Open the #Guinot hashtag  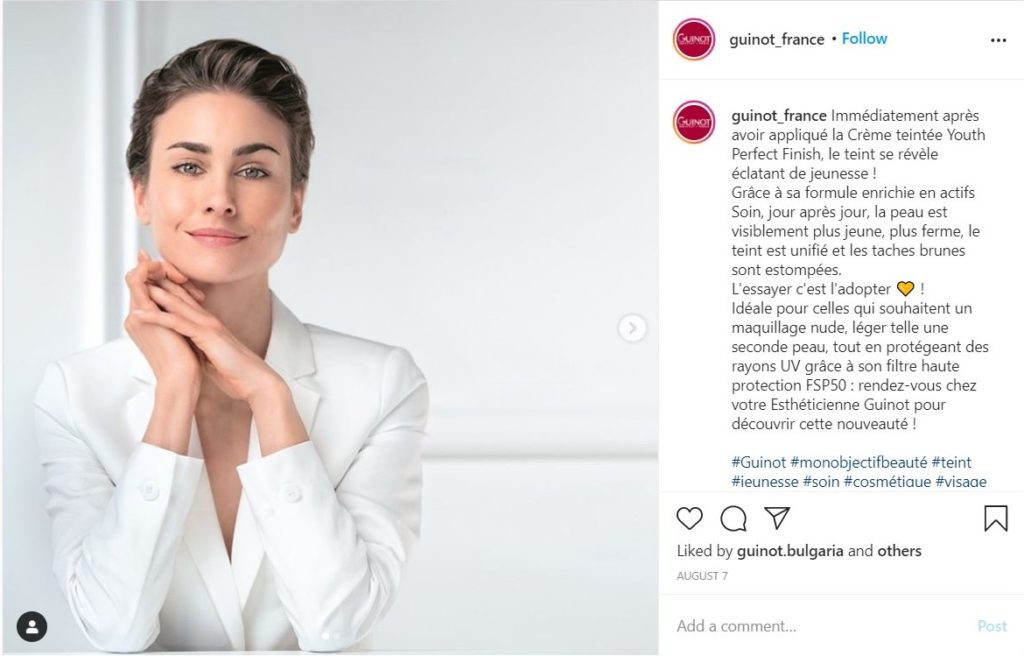coord(758,462)
